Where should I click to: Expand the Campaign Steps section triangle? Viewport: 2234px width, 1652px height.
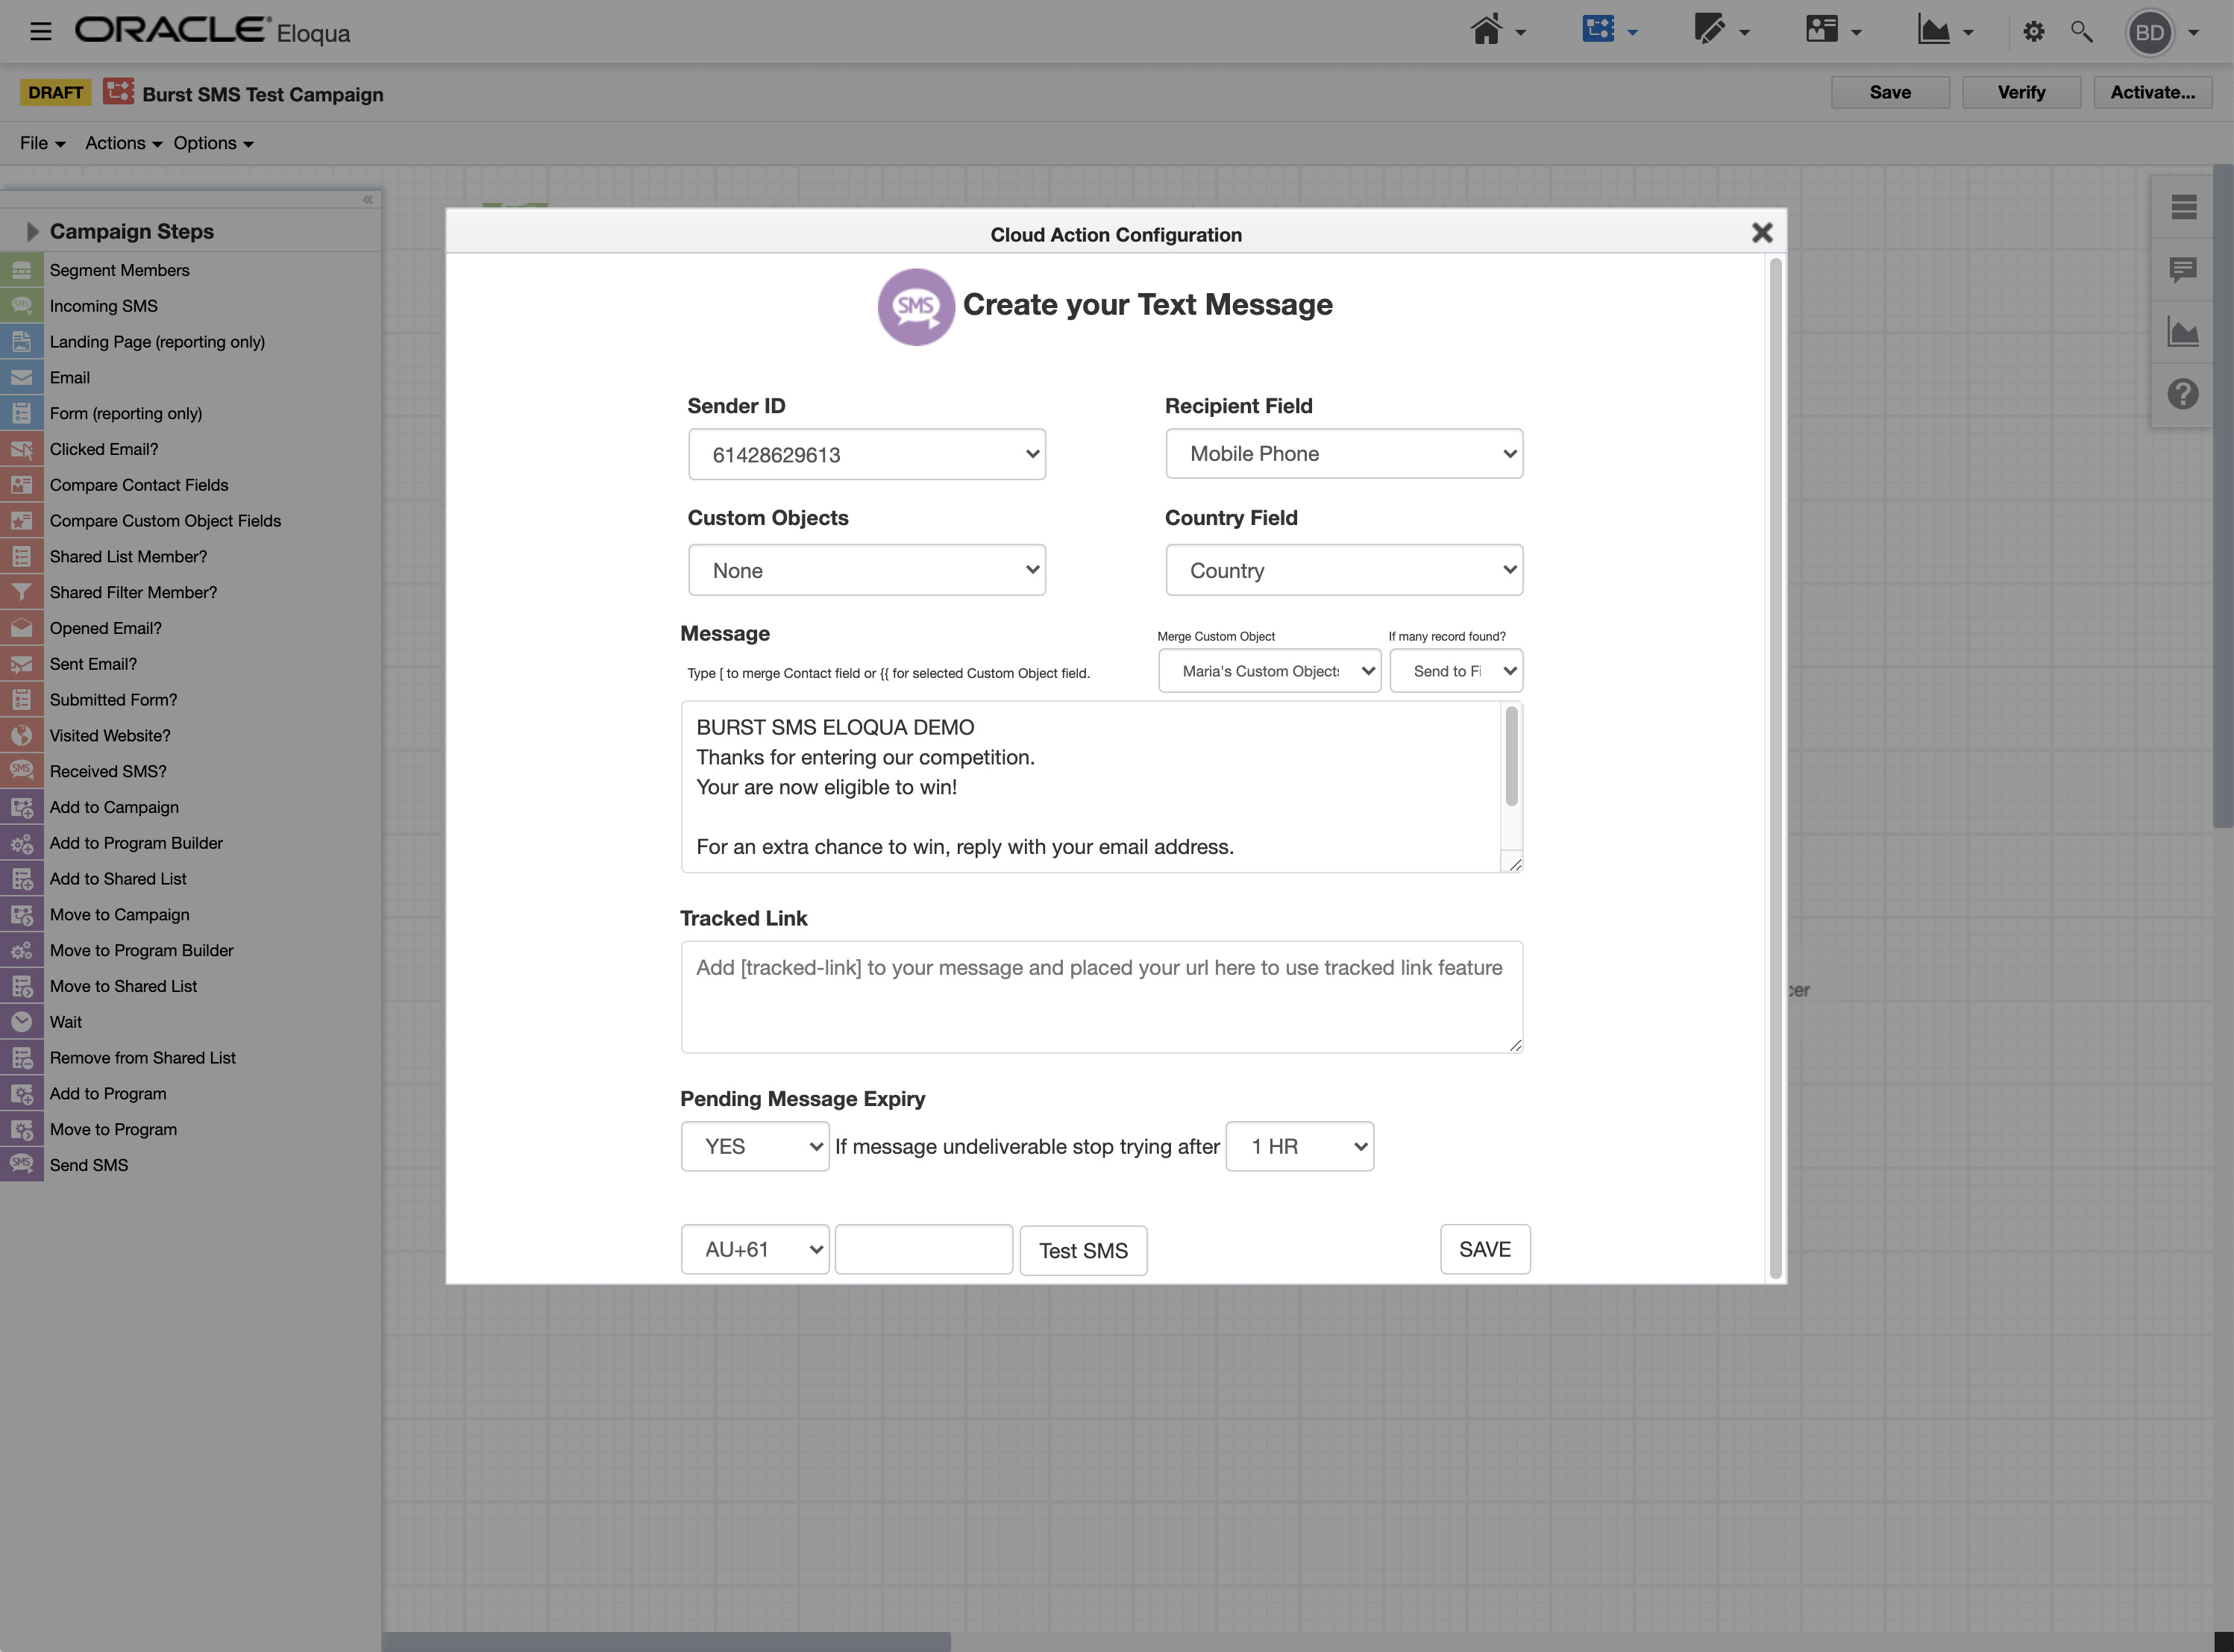(x=32, y=232)
